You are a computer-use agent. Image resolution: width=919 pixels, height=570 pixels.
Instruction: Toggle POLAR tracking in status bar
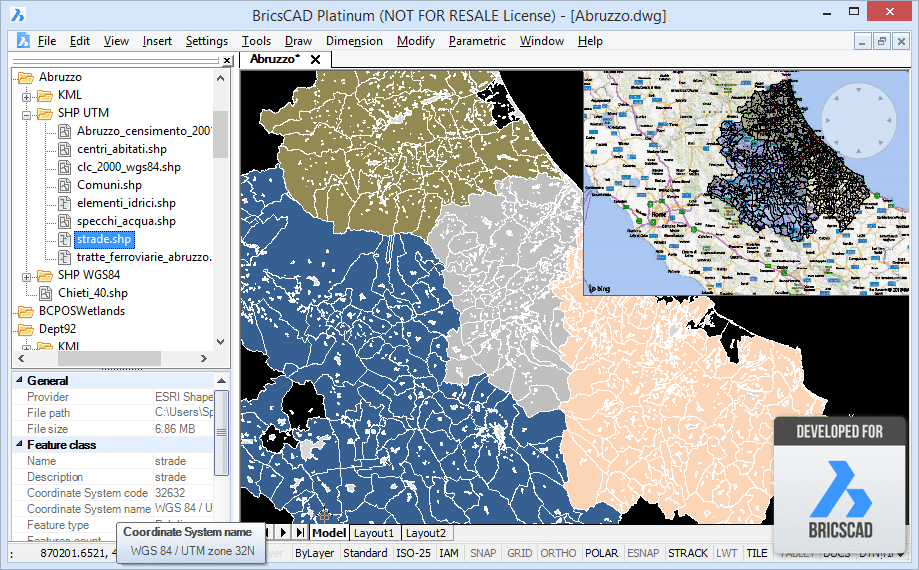(x=601, y=553)
